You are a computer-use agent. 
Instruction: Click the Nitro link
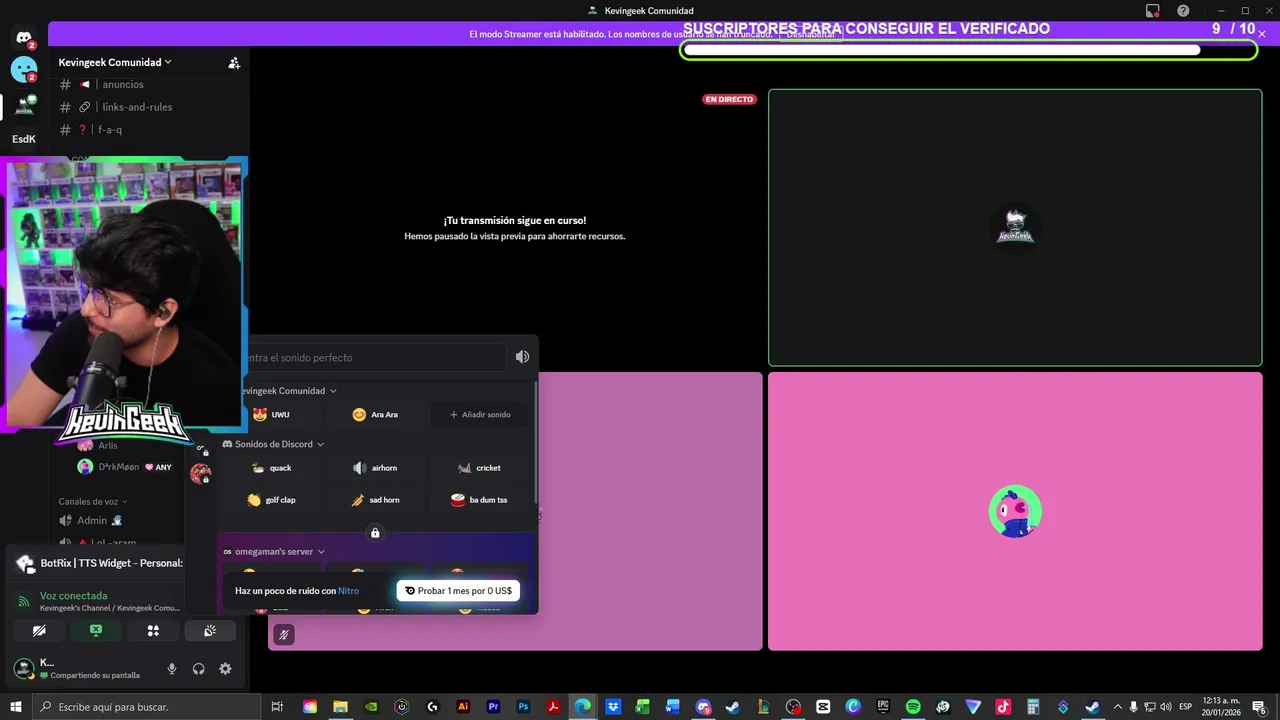348,591
